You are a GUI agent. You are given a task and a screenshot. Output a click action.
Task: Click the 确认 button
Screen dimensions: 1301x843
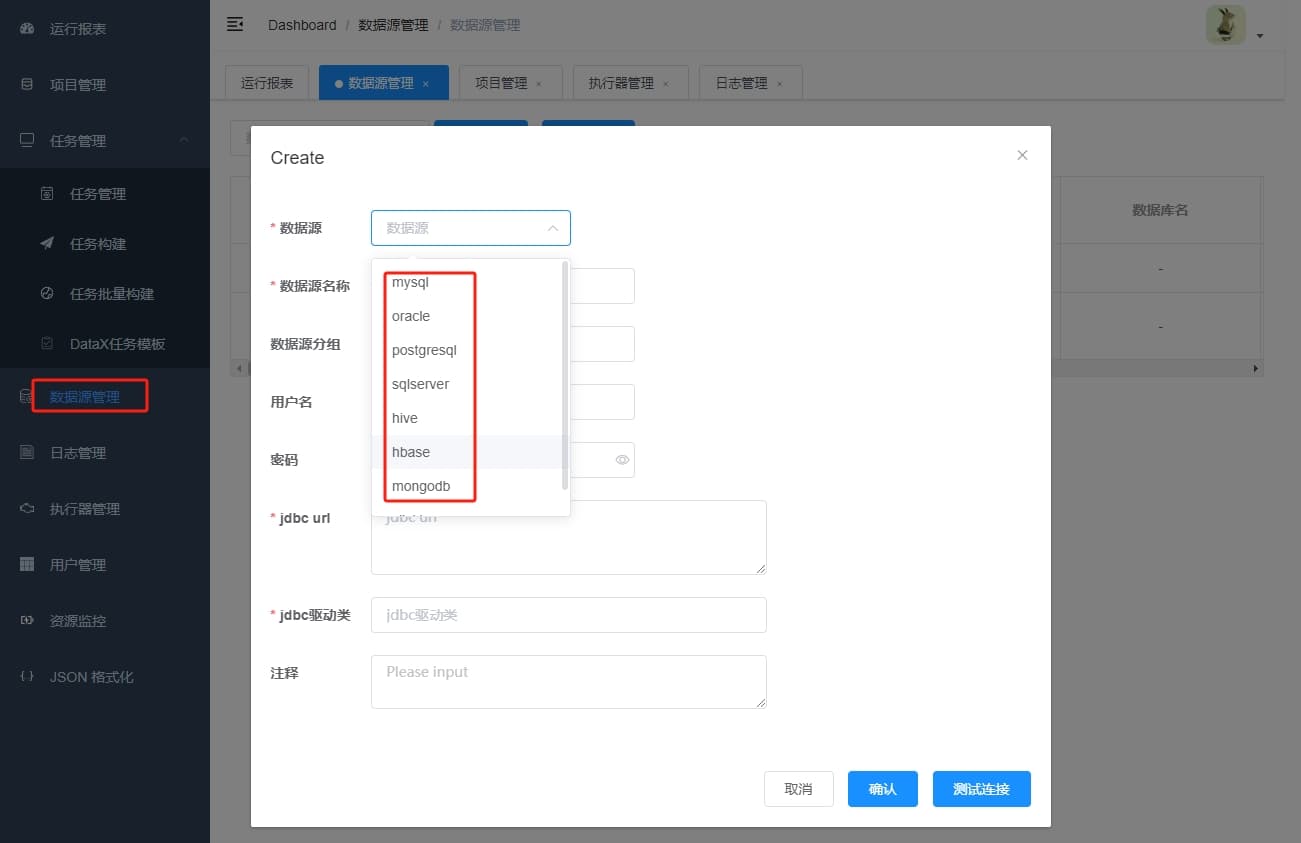click(882, 789)
